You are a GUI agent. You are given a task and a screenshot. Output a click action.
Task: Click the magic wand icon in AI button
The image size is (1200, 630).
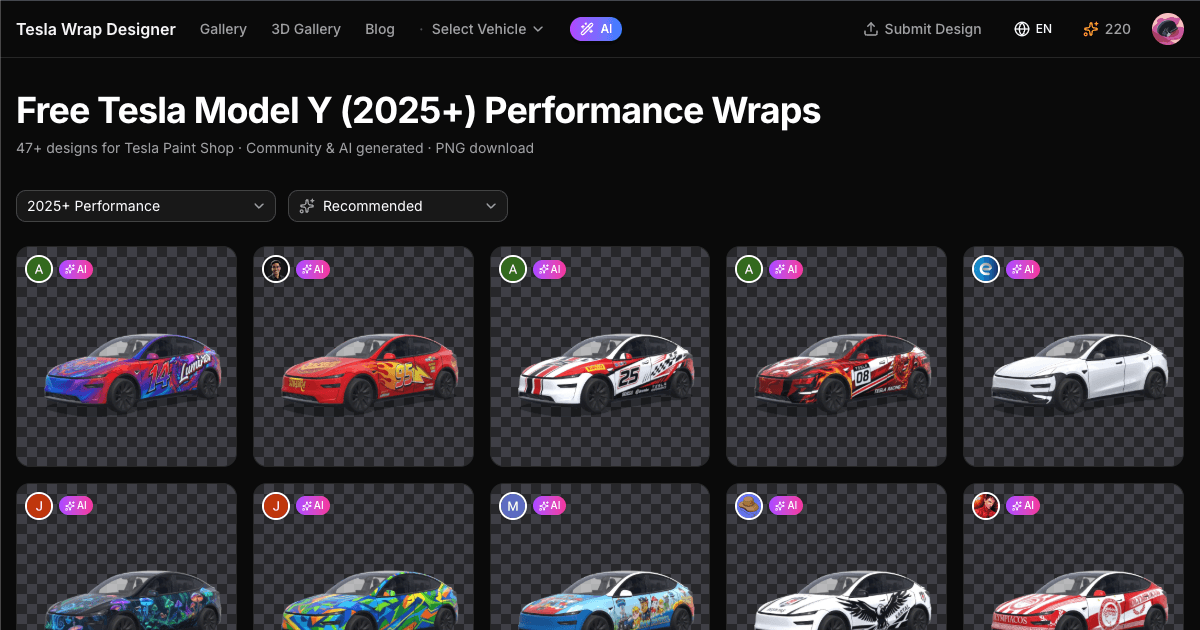click(588, 29)
